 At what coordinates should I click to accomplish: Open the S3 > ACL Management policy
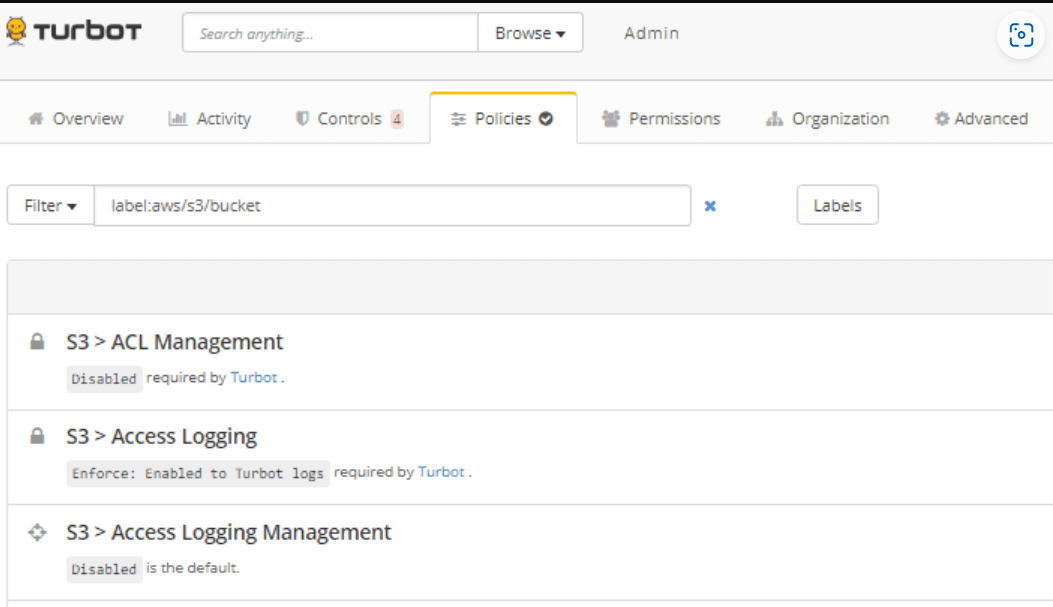pos(175,342)
